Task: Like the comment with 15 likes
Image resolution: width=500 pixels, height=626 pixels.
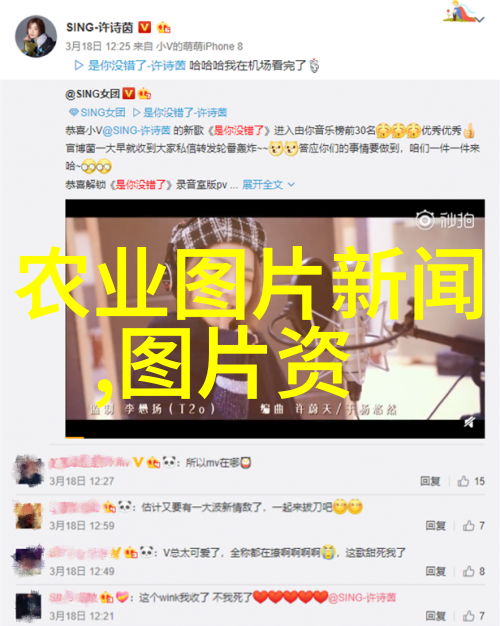Action: (471, 481)
